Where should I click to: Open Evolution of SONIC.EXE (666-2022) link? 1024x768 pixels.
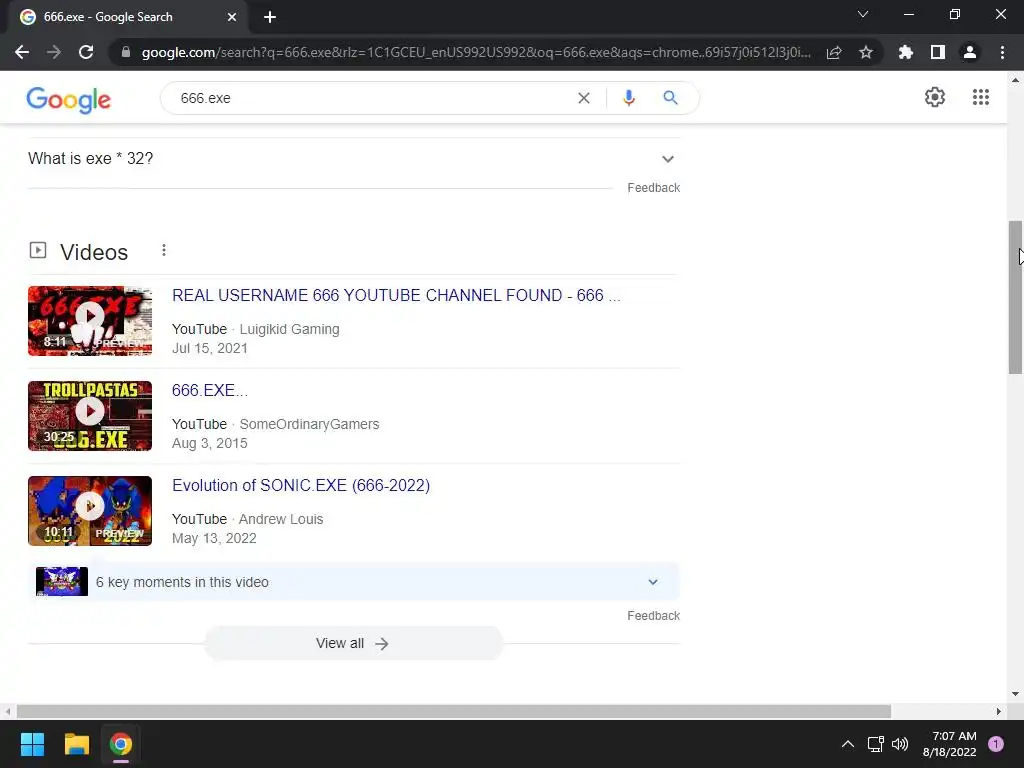(301, 485)
